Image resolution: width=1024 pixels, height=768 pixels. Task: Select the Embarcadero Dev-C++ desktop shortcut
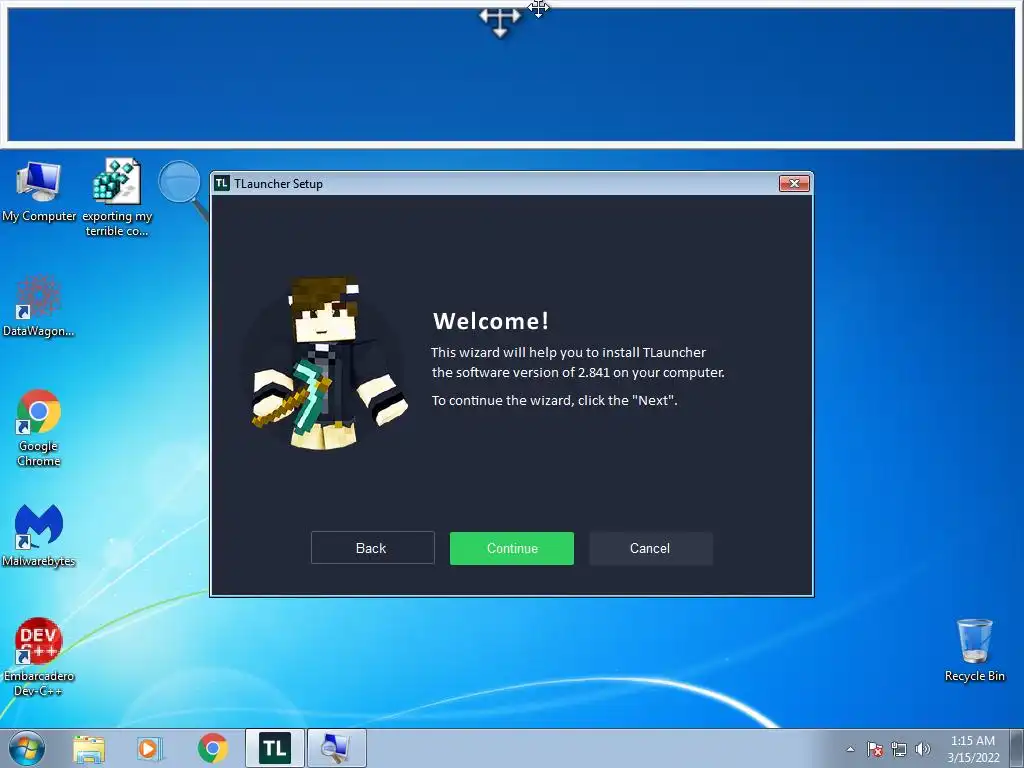[x=39, y=657]
